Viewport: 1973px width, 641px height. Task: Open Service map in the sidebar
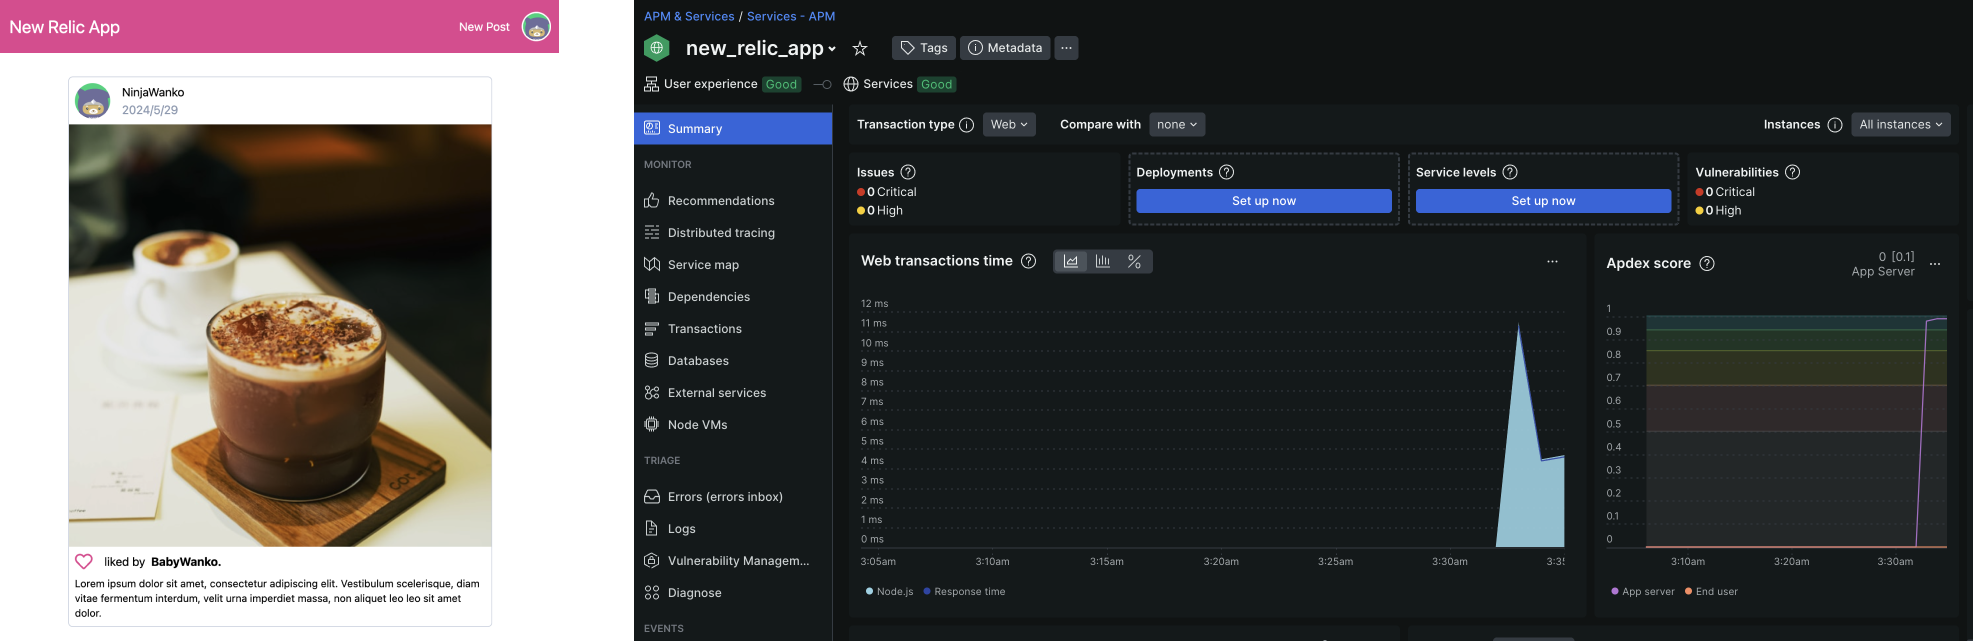[x=733, y=265]
